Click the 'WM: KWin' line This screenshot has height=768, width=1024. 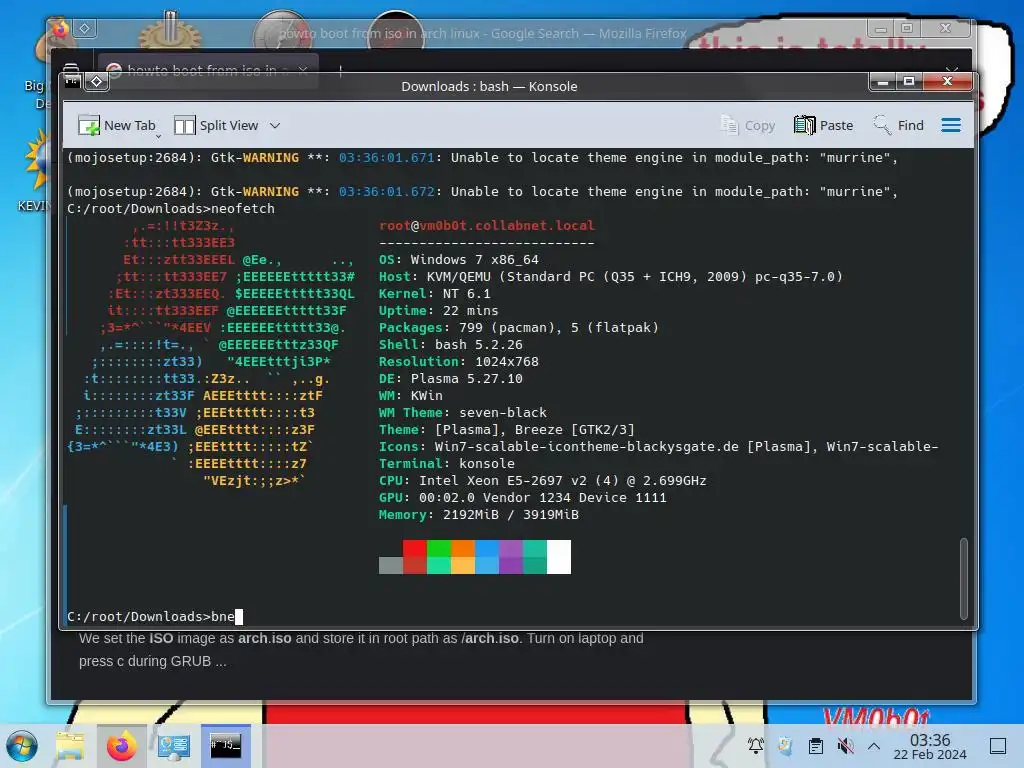pyautogui.click(x=411, y=396)
